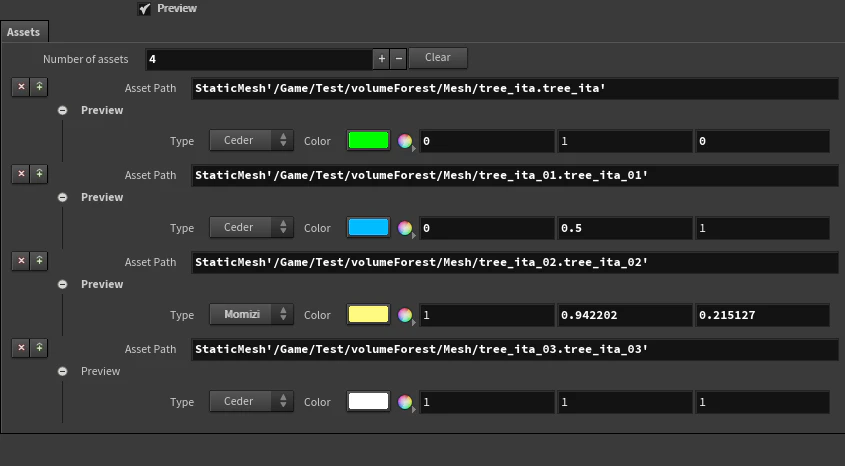
Task: Click the yellow color swatch
Action: 369,315
